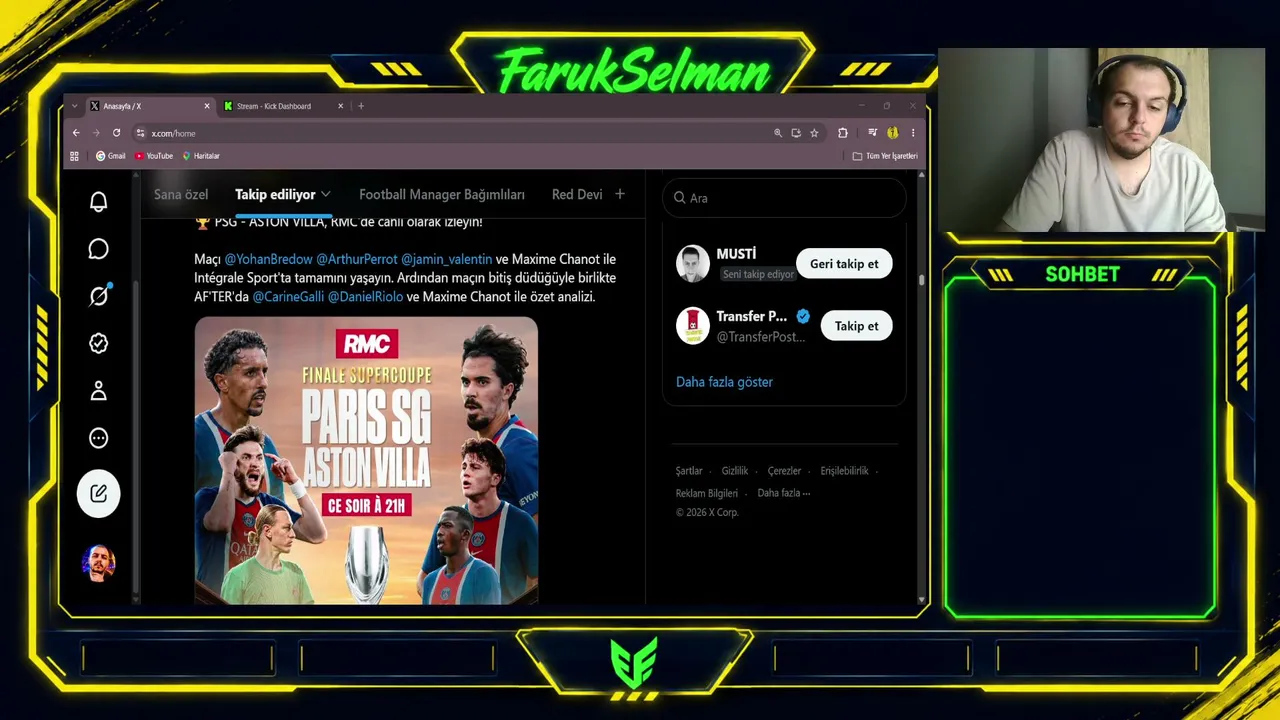Compose a new post with the pencil button
This screenshot has height=720, width=1280.
click(98, 493)
